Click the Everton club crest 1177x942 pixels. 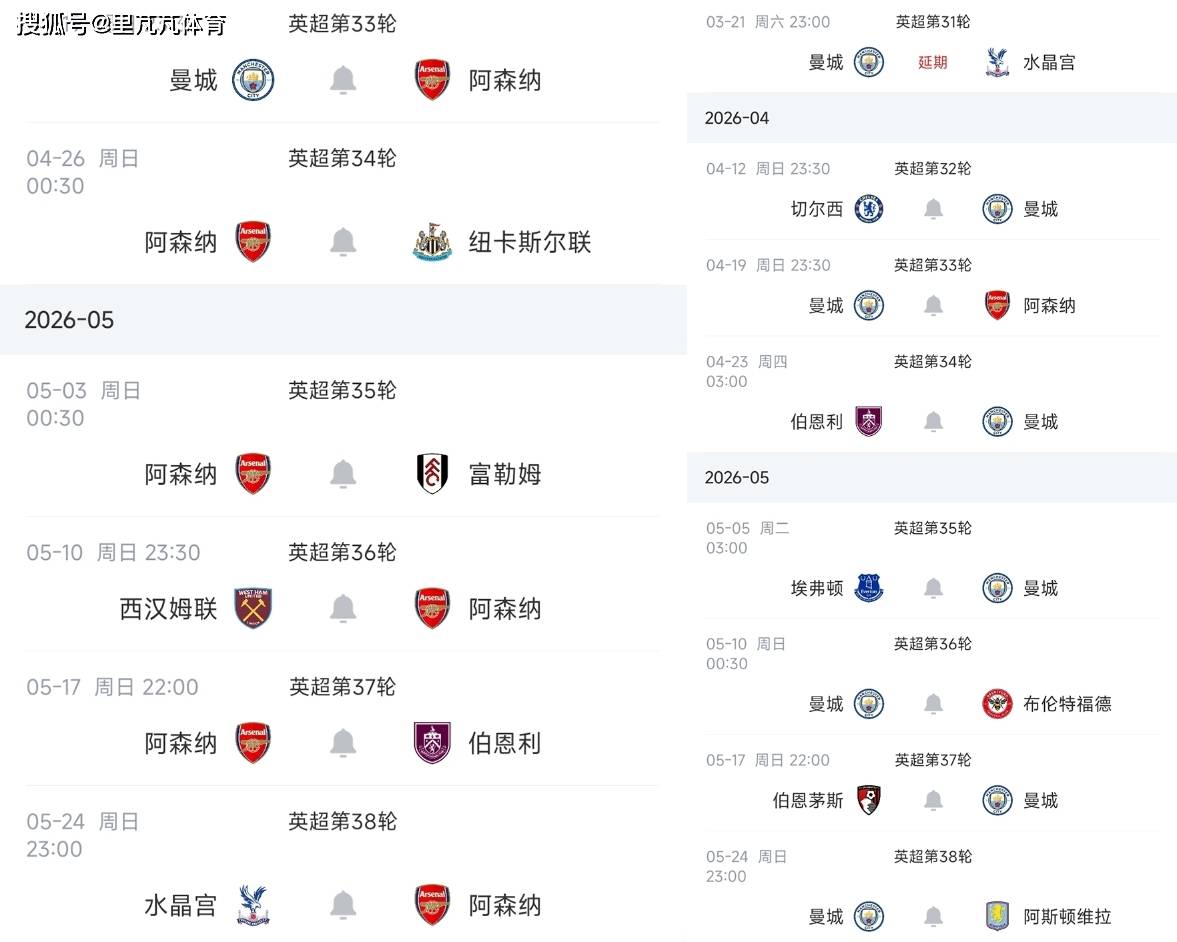(x=869, y=588)
